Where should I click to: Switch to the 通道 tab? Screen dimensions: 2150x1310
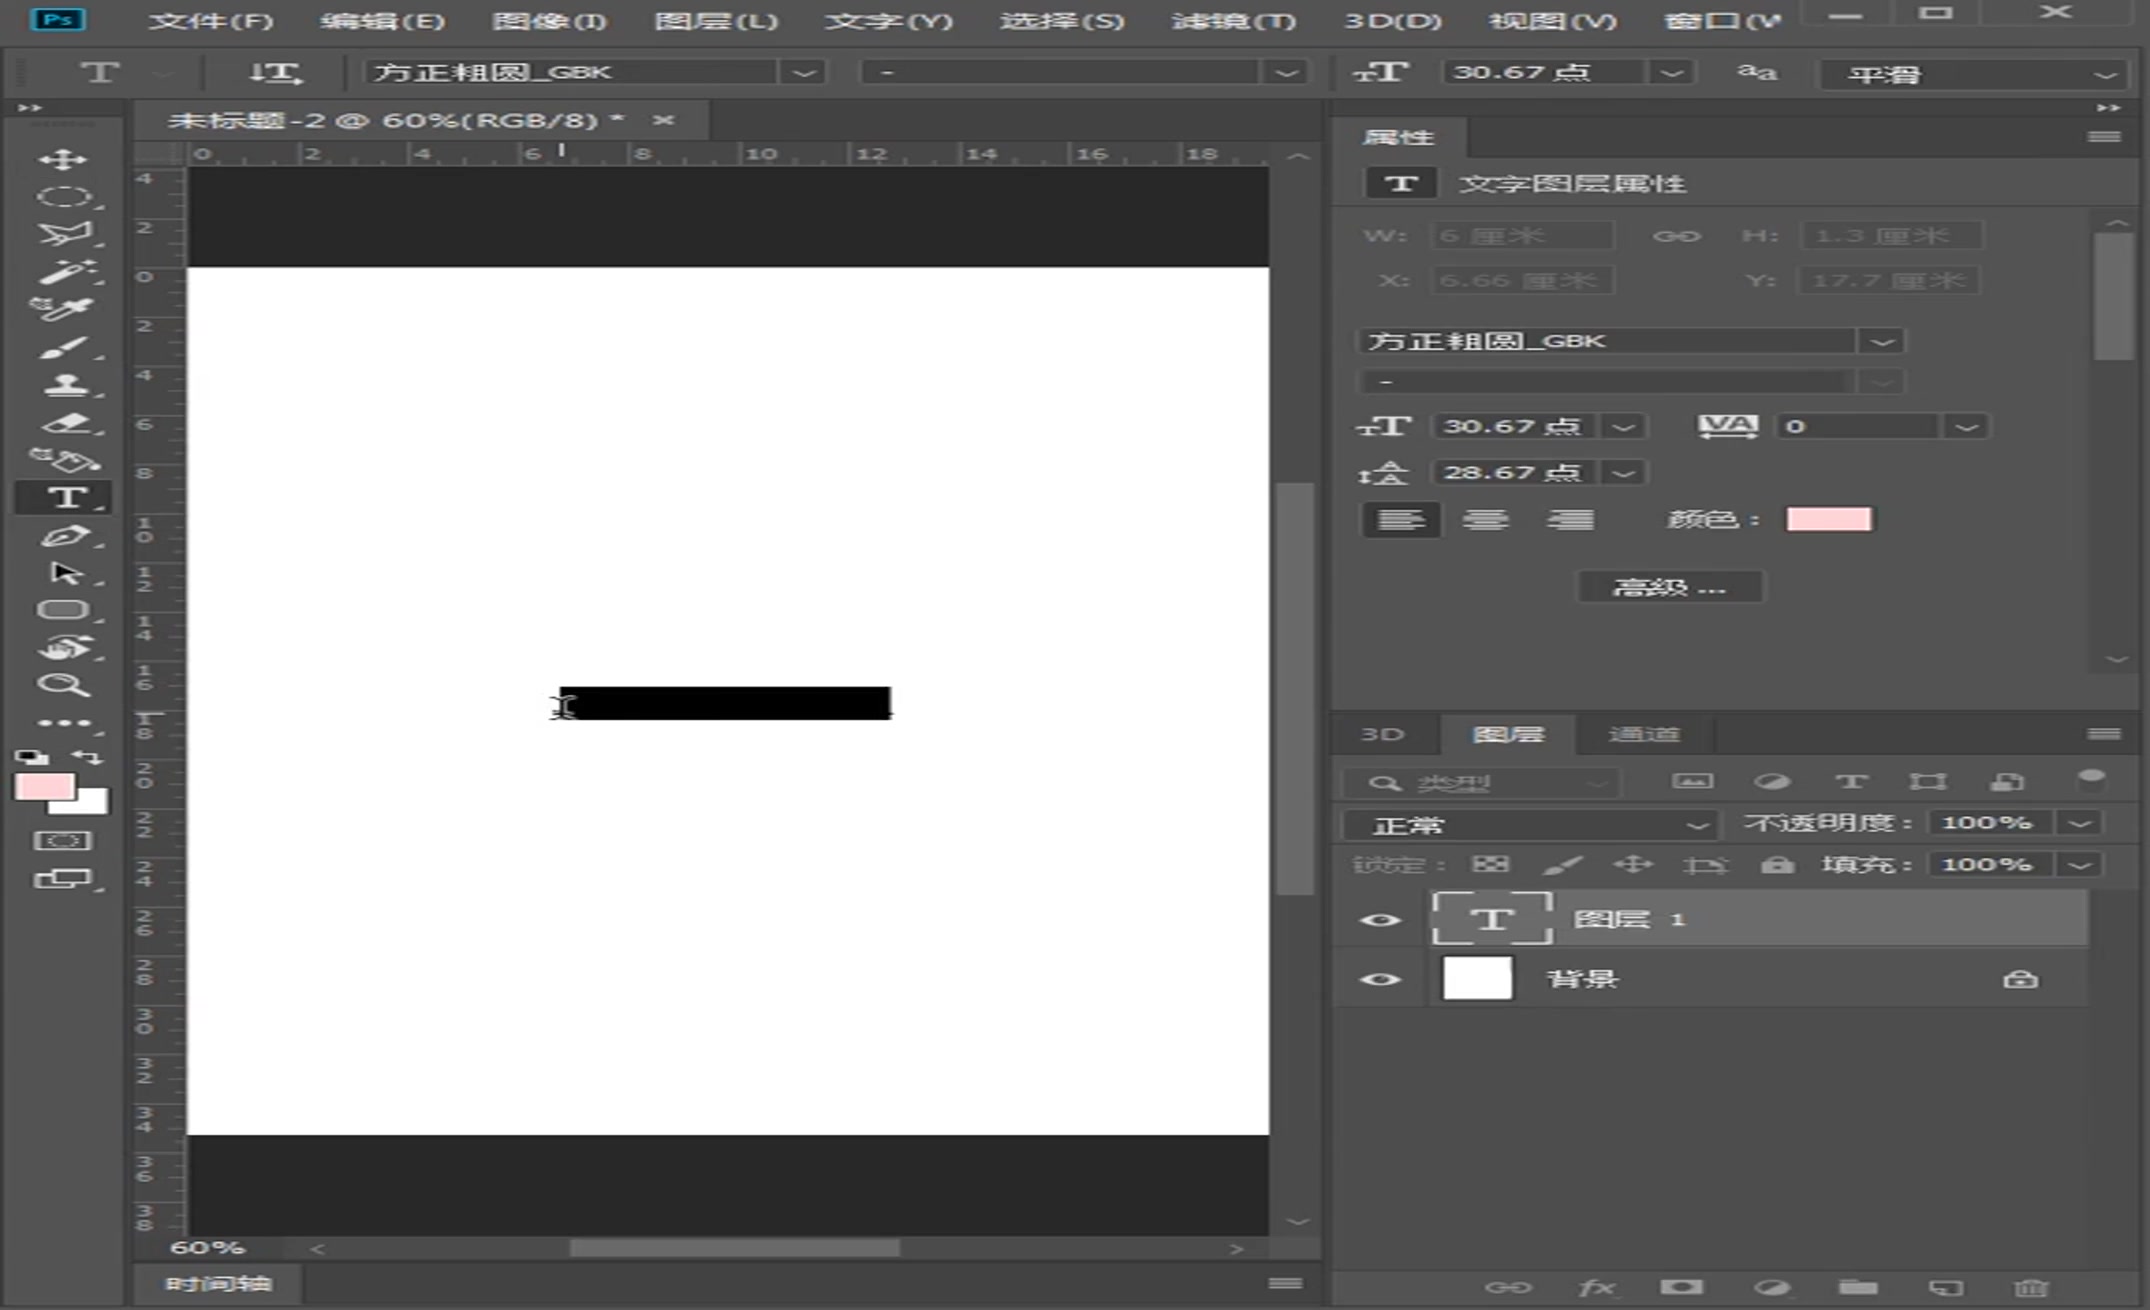[x=1645, y=735]
